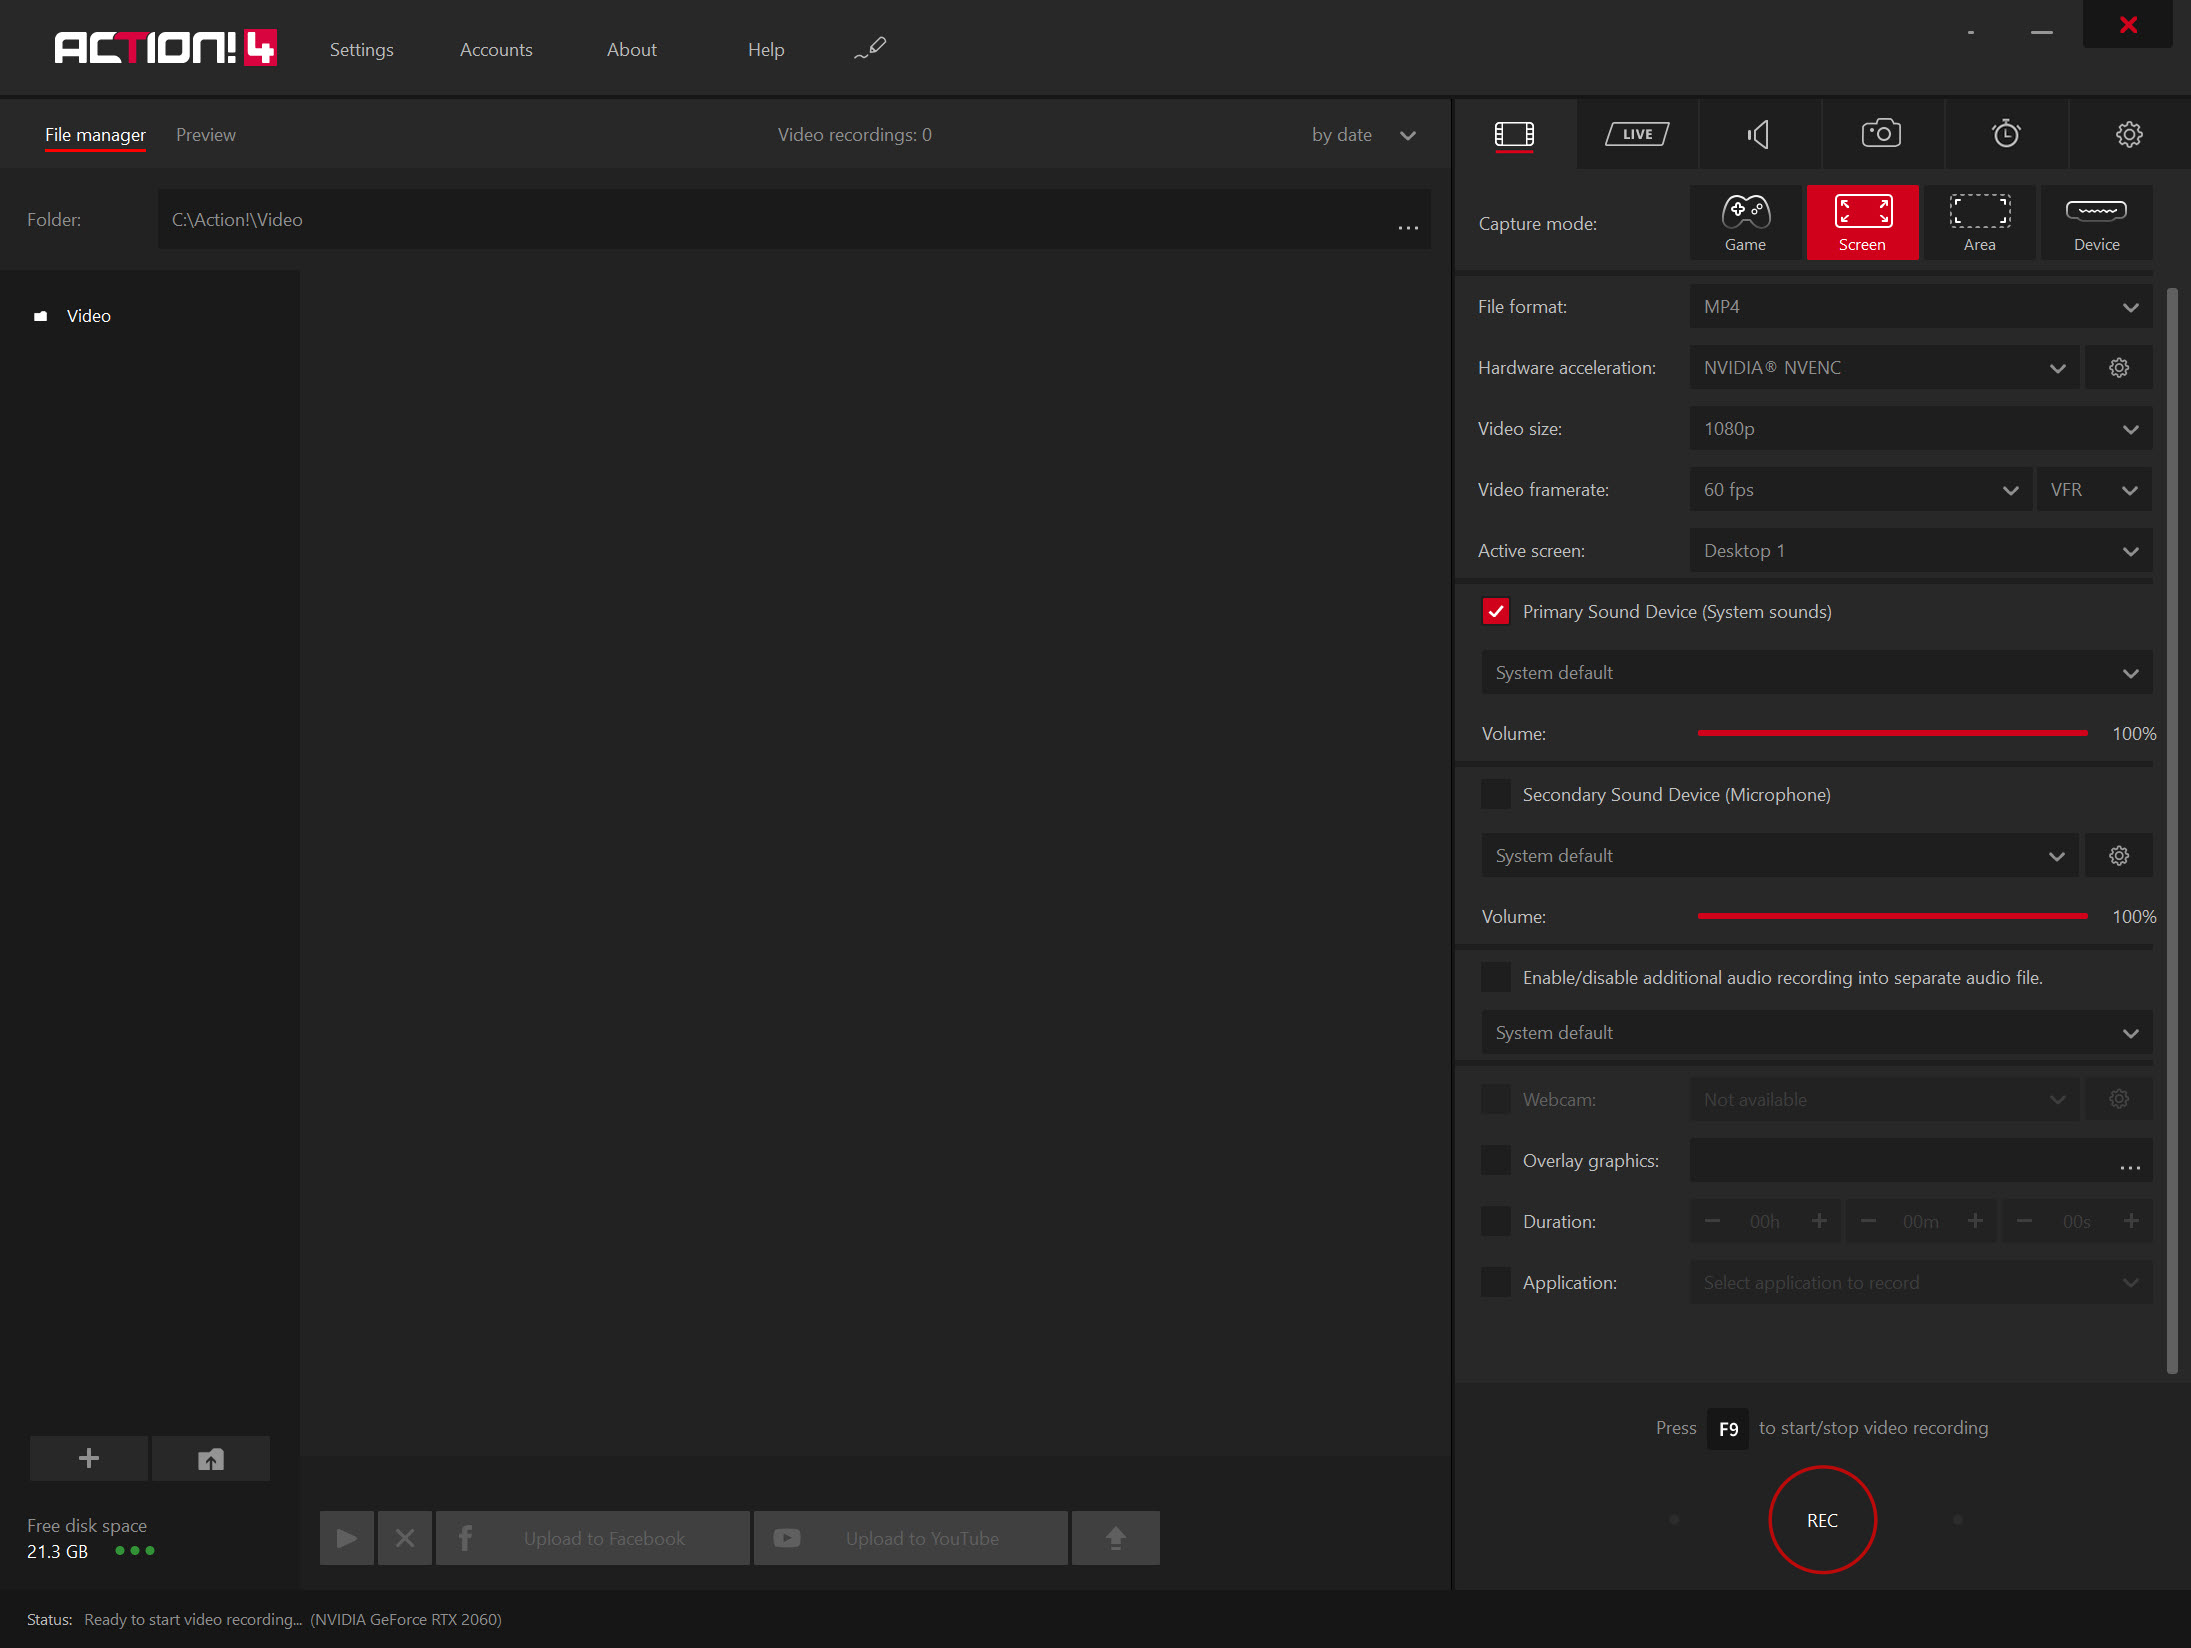Open the NVIDIA NVENC acceleration dropdown

1885,368
